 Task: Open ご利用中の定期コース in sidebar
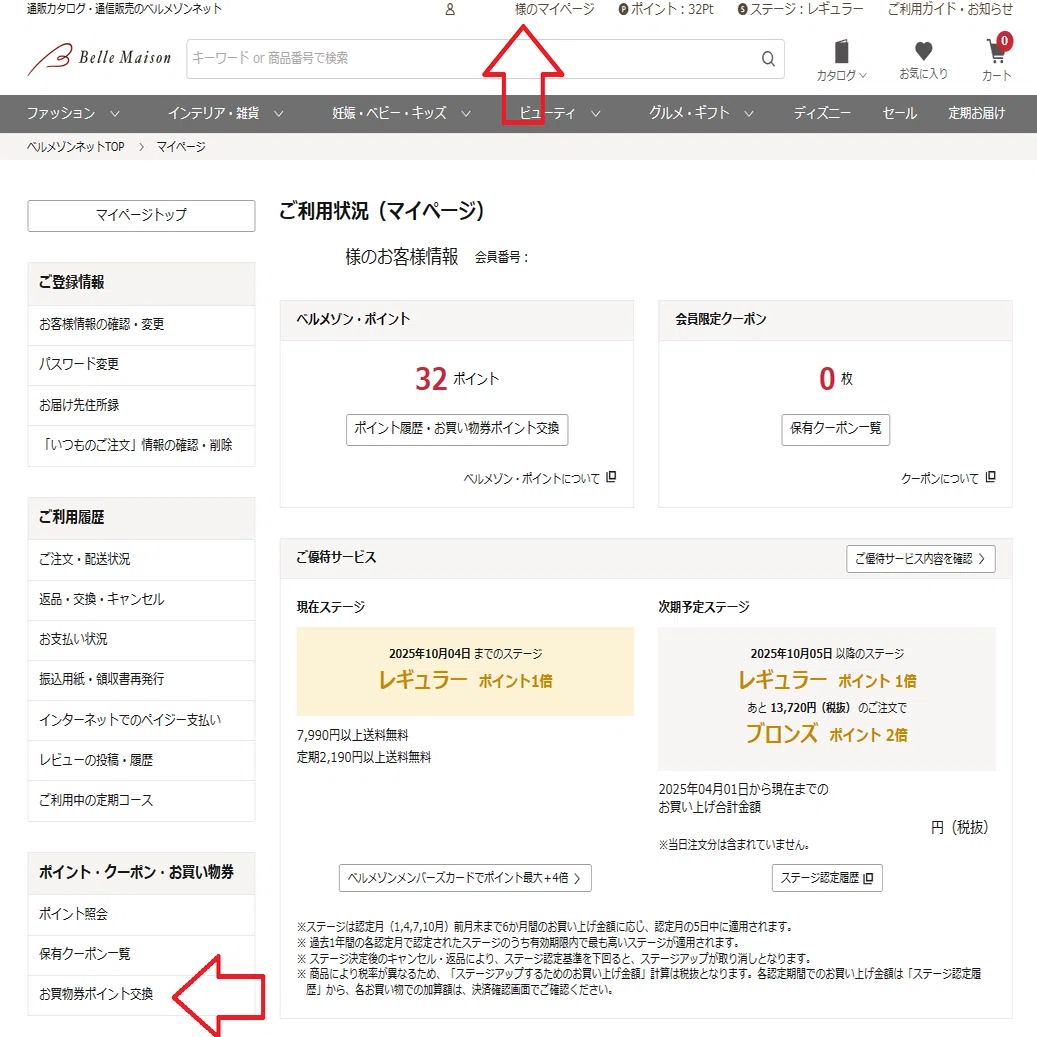(x=141, y=800)
